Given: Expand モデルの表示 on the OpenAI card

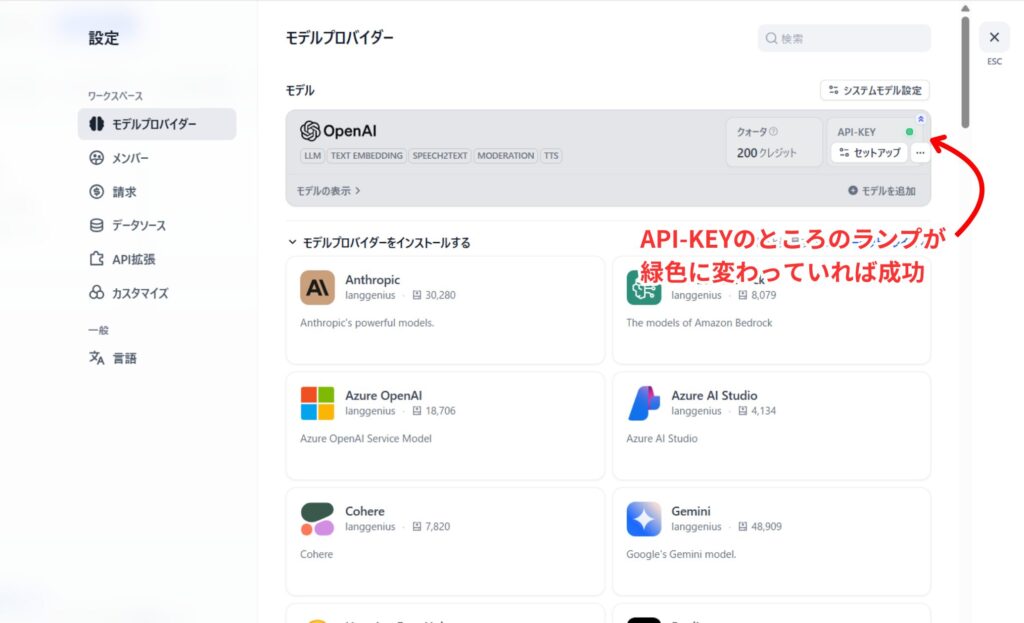Looking at the screenshot, I should 328,191.
